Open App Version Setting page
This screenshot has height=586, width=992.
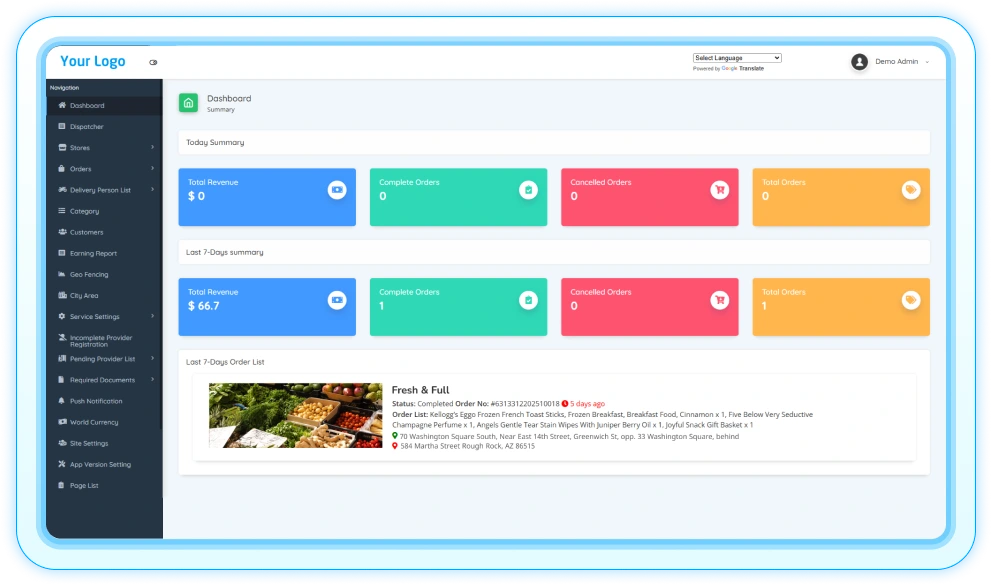click(104, 464)
